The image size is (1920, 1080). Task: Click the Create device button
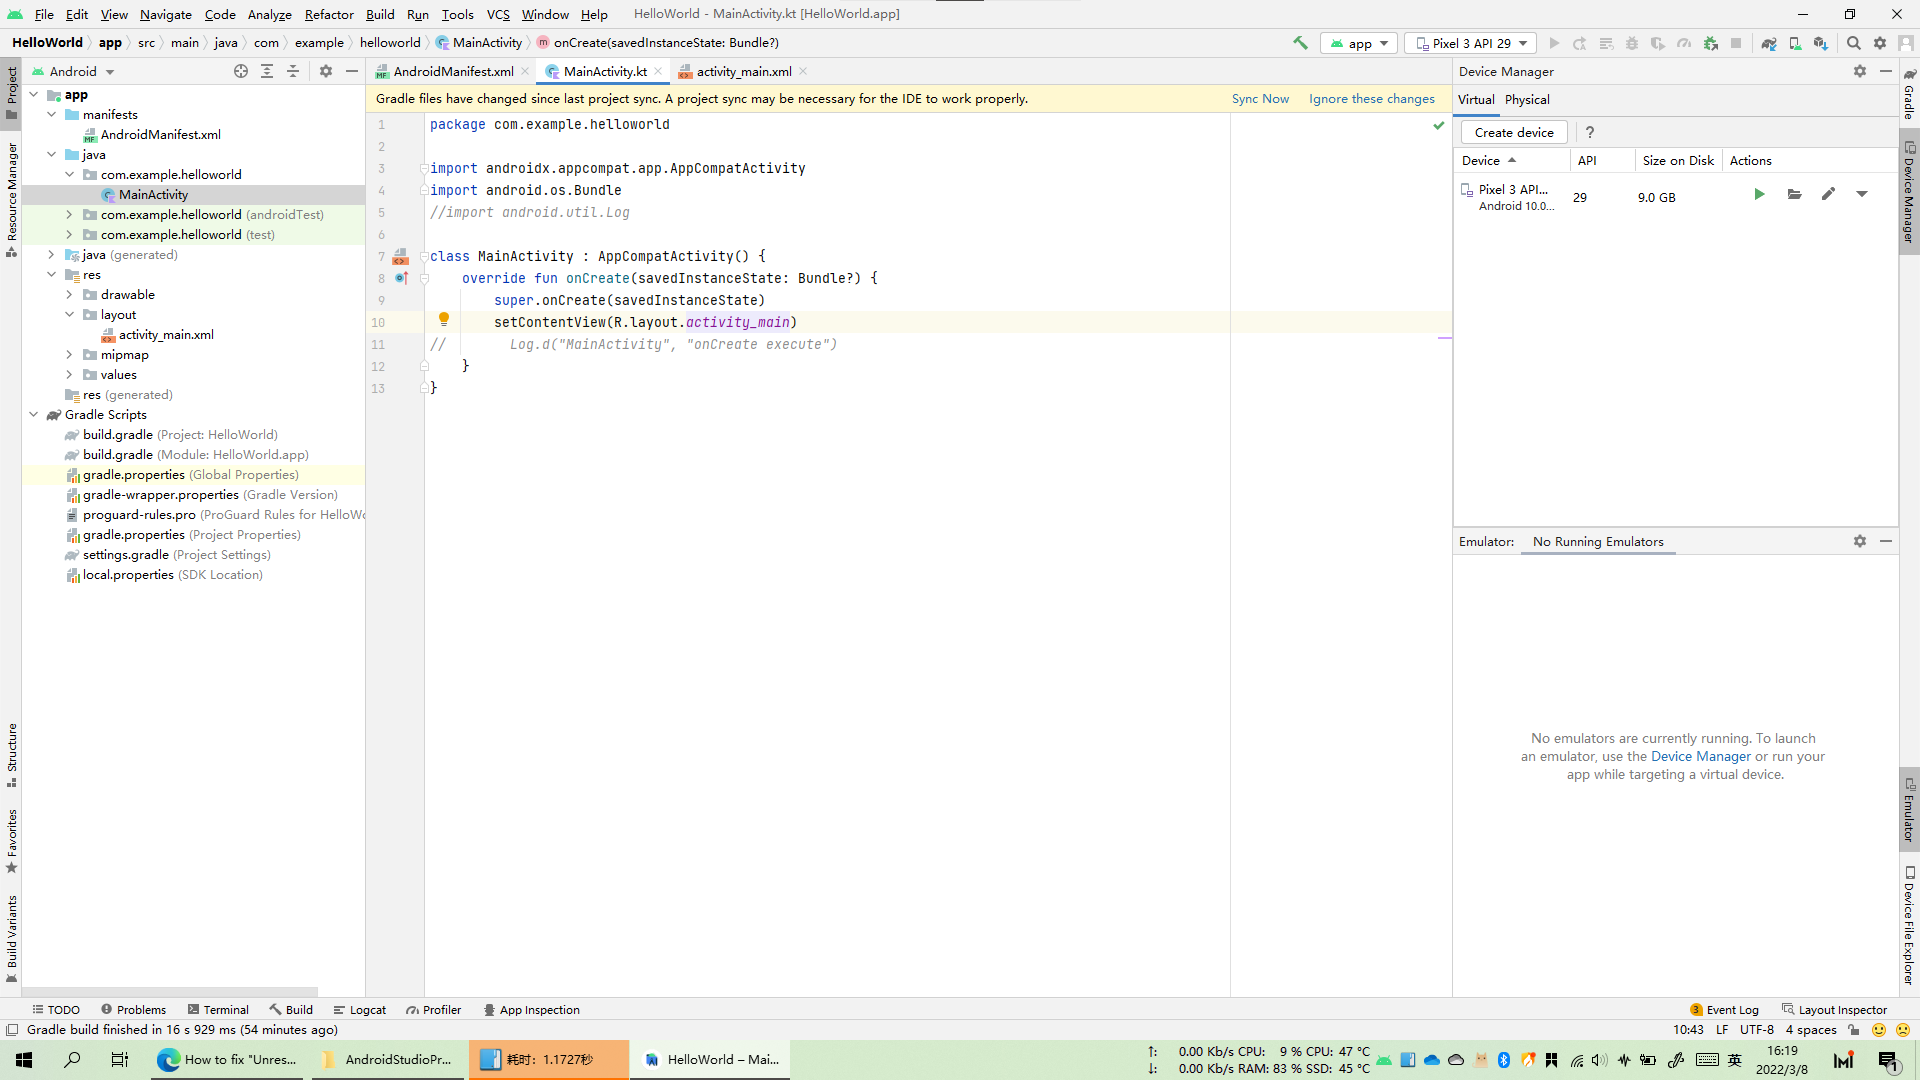click(1514, 132)
